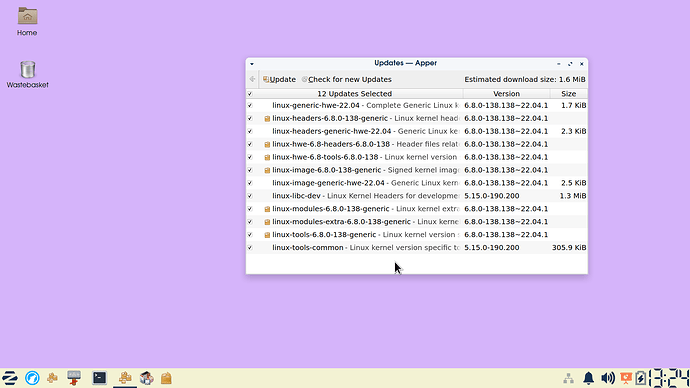Click the 1.3 MiB size value

pyautogui.click(x=573, y=196)
